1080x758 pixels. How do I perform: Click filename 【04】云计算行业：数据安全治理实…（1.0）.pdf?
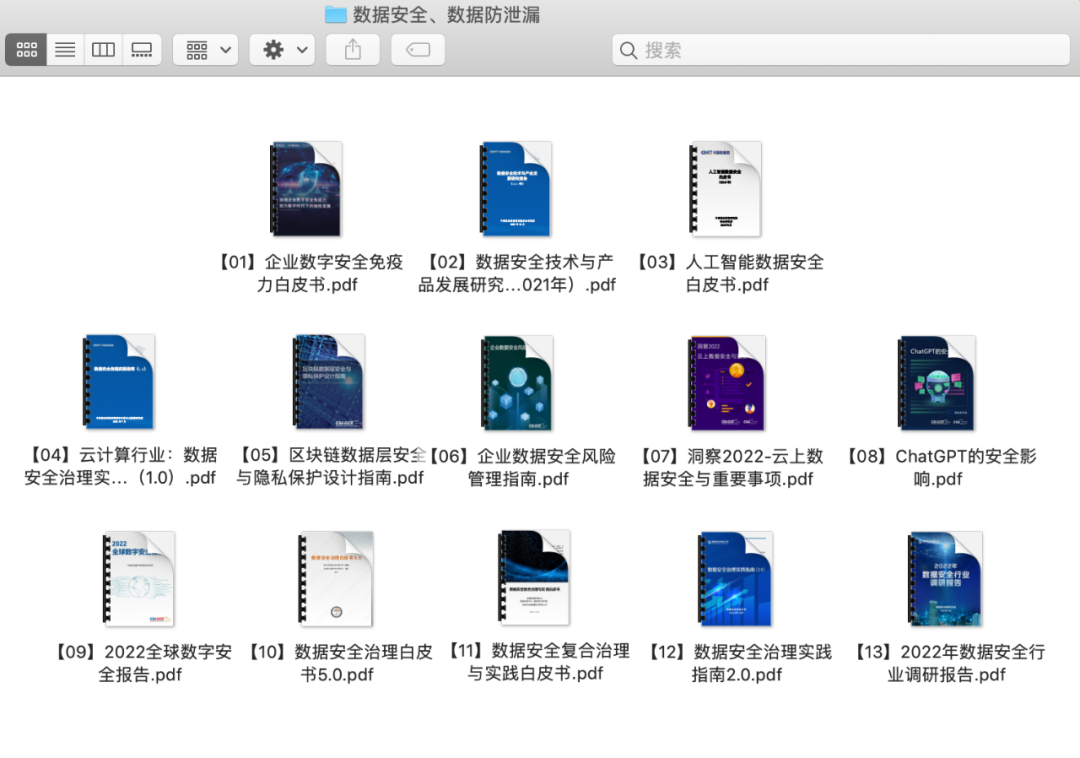120,466
